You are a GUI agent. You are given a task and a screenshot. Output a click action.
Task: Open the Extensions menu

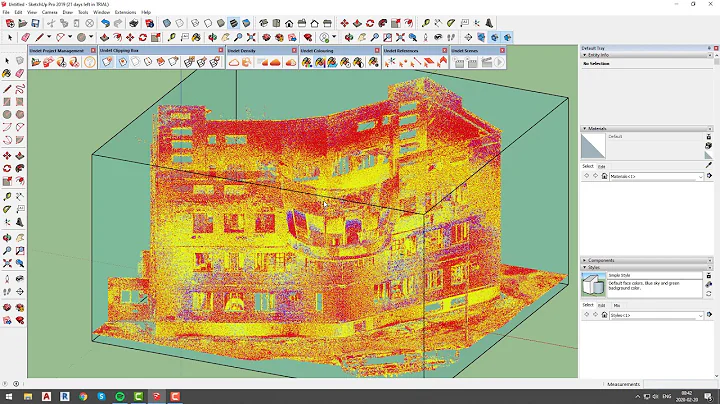125,12
